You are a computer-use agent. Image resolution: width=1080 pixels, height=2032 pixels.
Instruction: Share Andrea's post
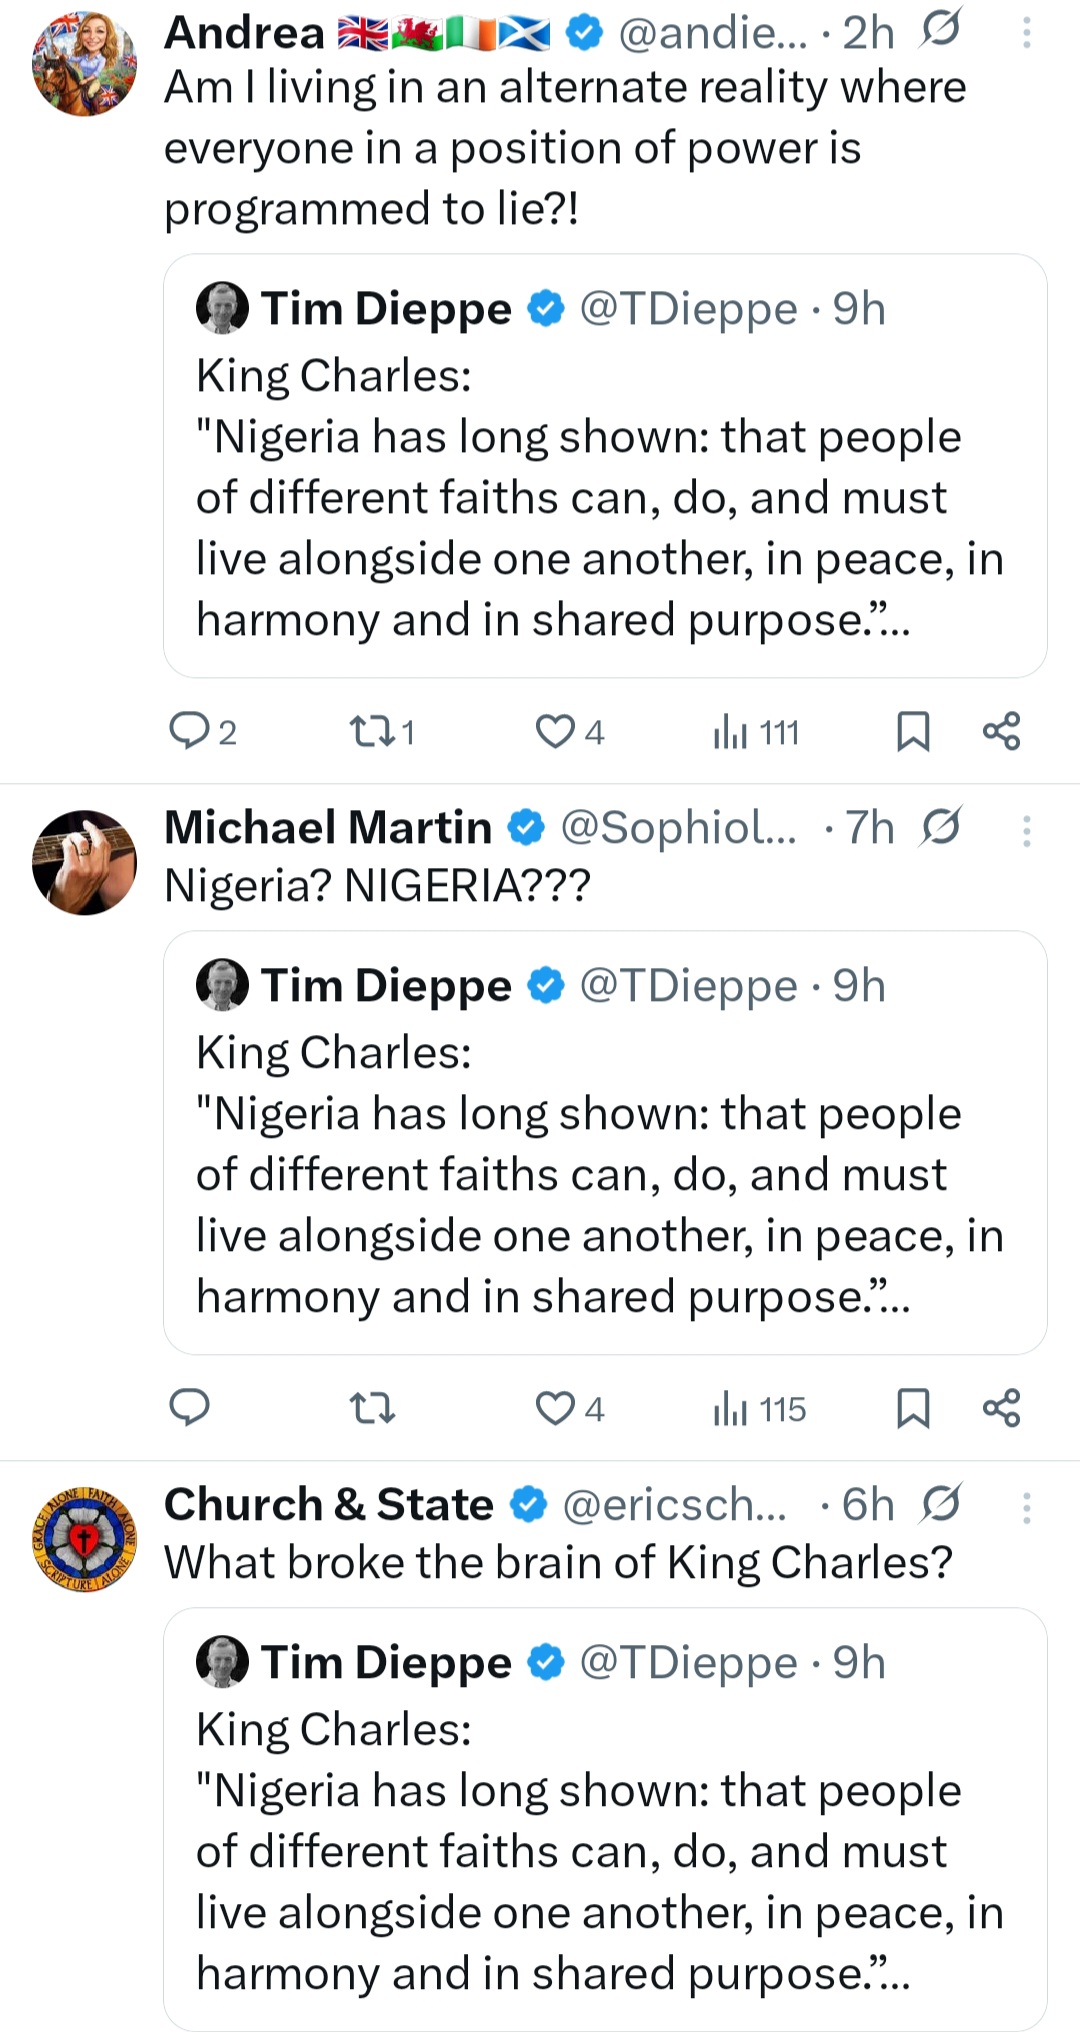(1001, 731)
